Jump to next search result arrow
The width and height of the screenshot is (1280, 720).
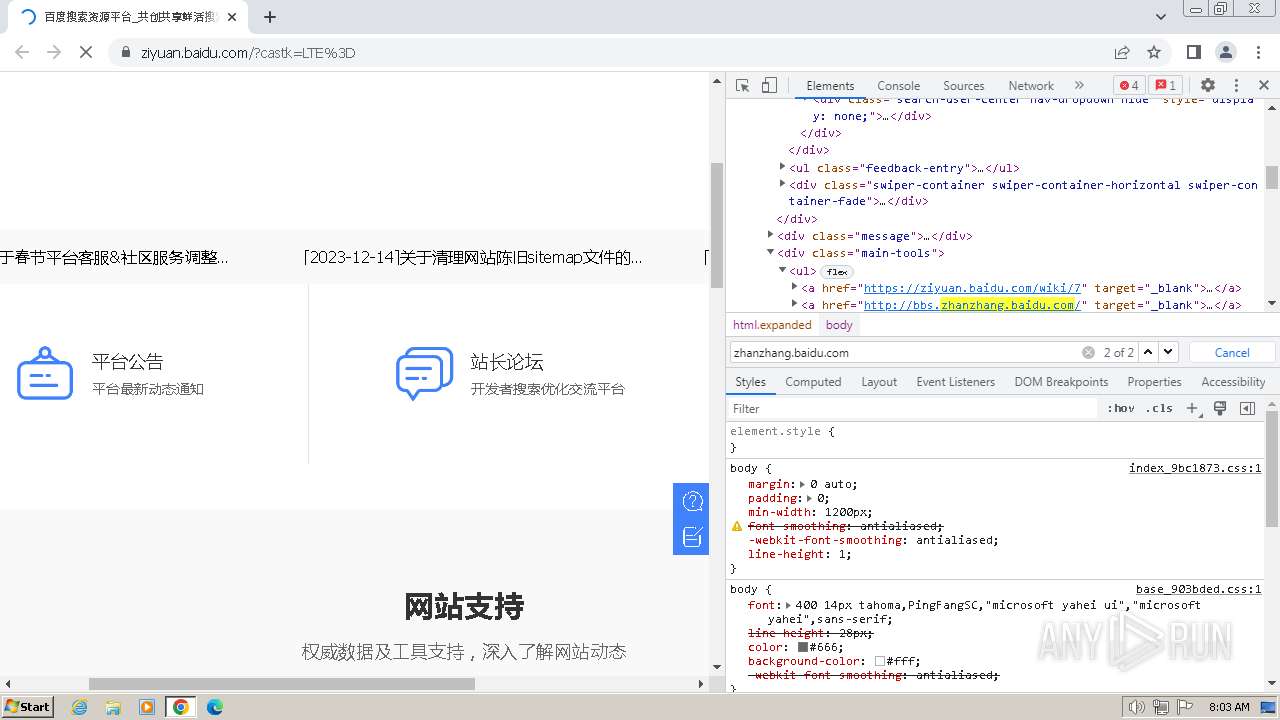1168,352
